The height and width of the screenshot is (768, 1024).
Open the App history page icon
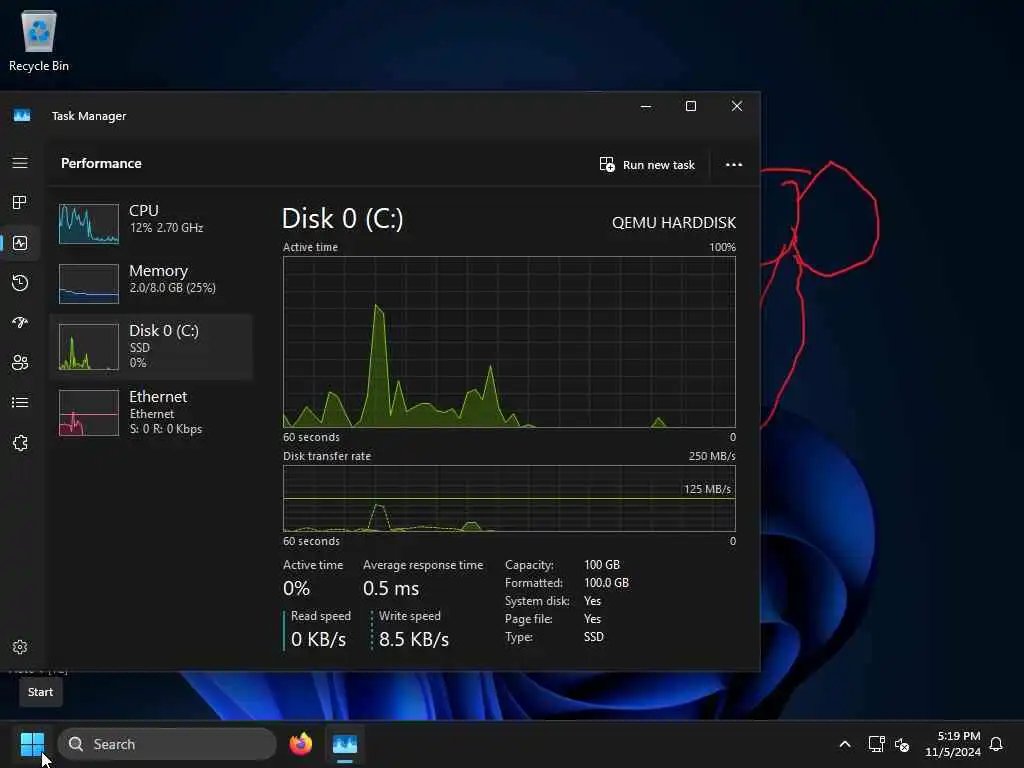[20, 283]
